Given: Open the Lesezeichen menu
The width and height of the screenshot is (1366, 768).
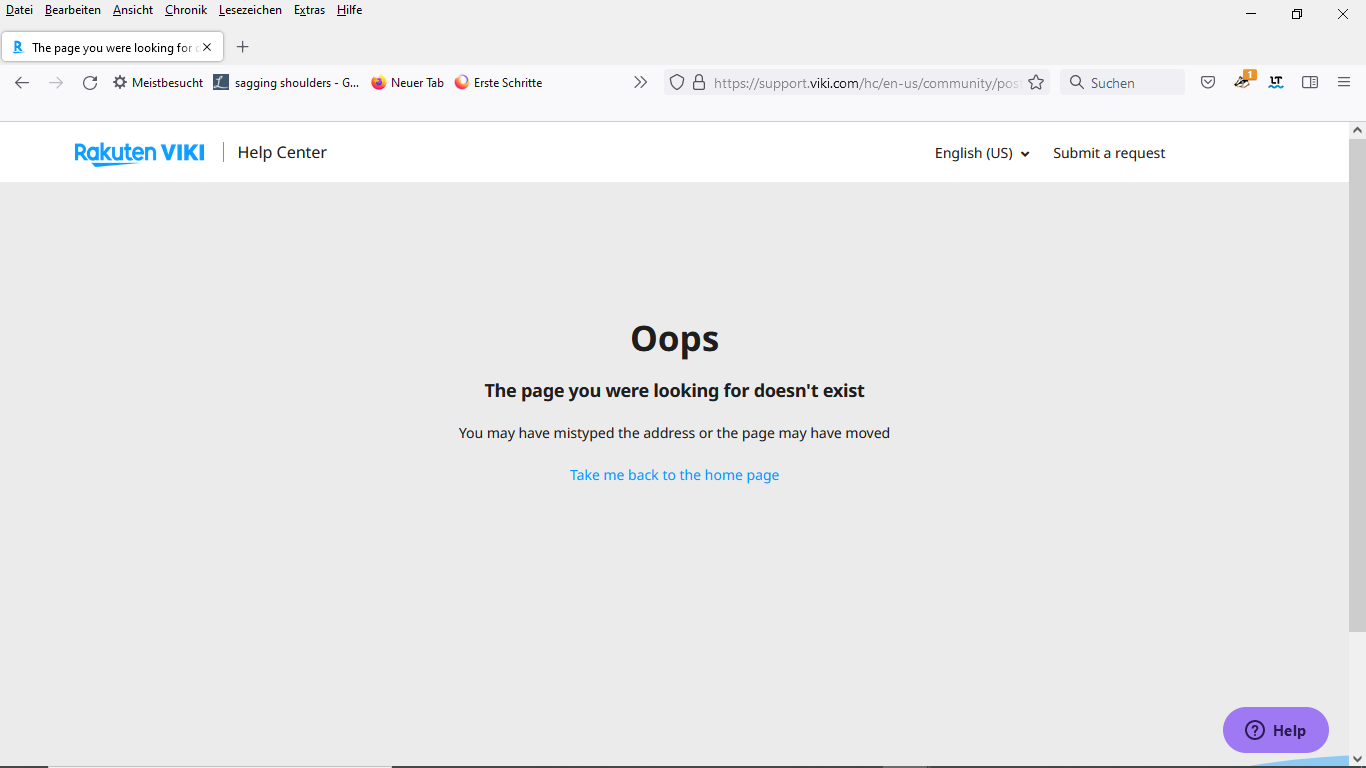Looking at the screenshot, I should coord(250,10).
